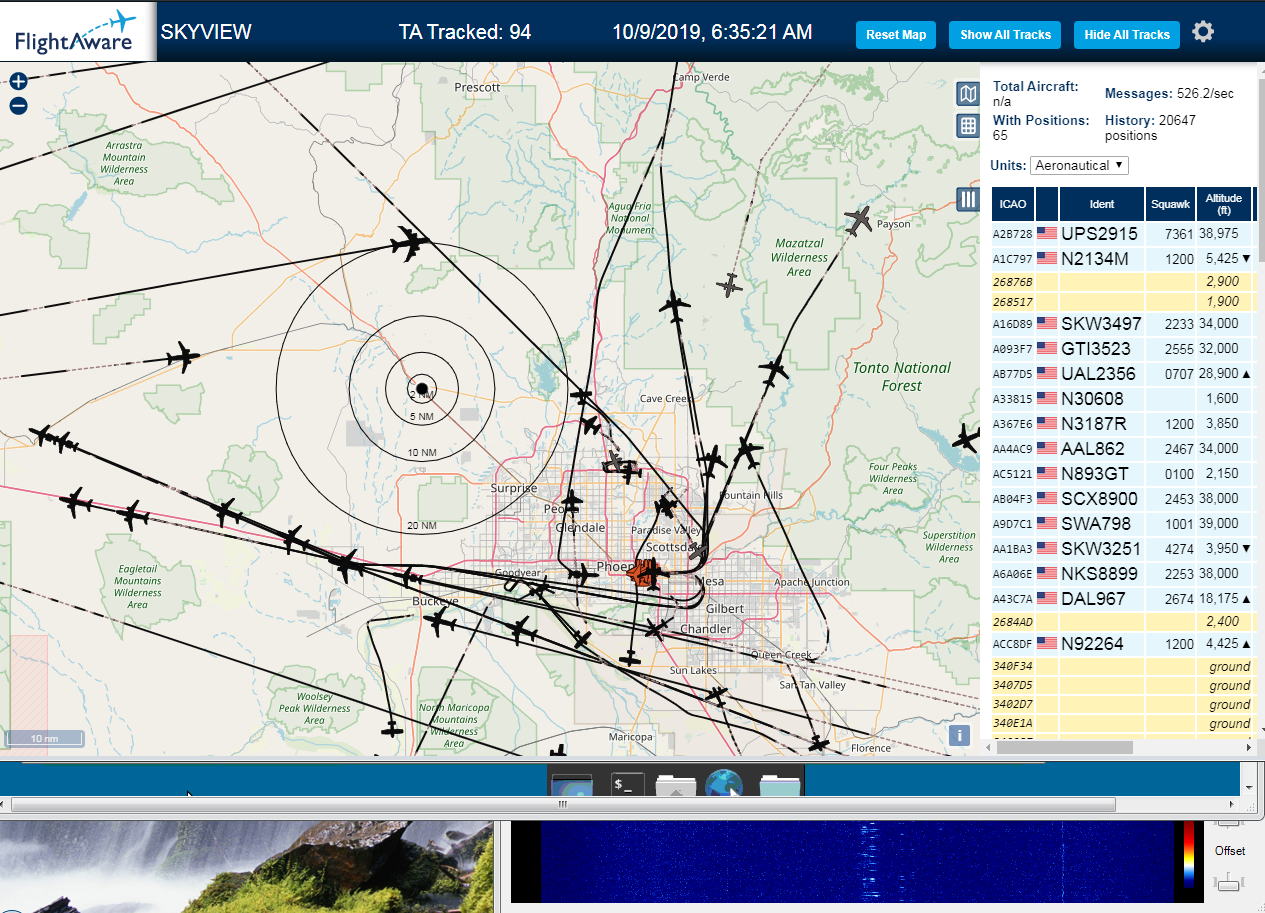The width and height of the screenshot is (1265, 913).
Task: Click ICAO 2684AD in the table
Action: [x=1012, y=622]
